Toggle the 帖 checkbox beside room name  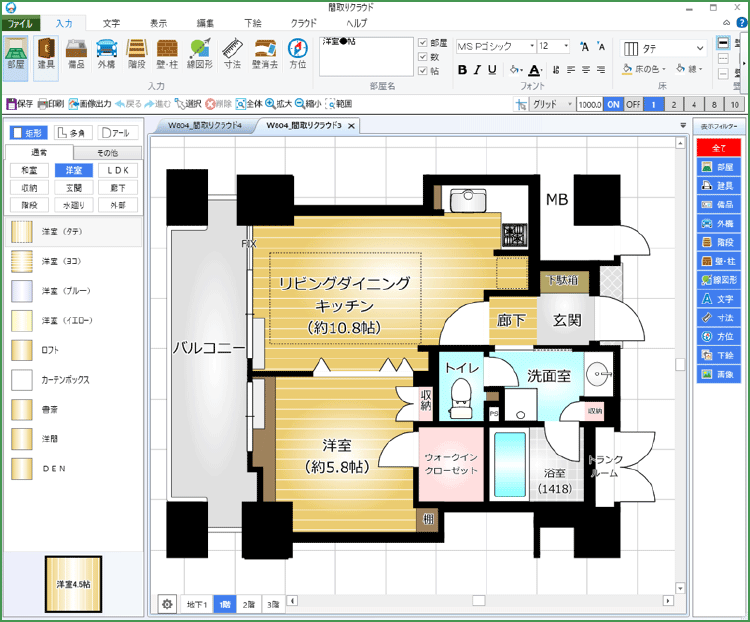(422, 71)
